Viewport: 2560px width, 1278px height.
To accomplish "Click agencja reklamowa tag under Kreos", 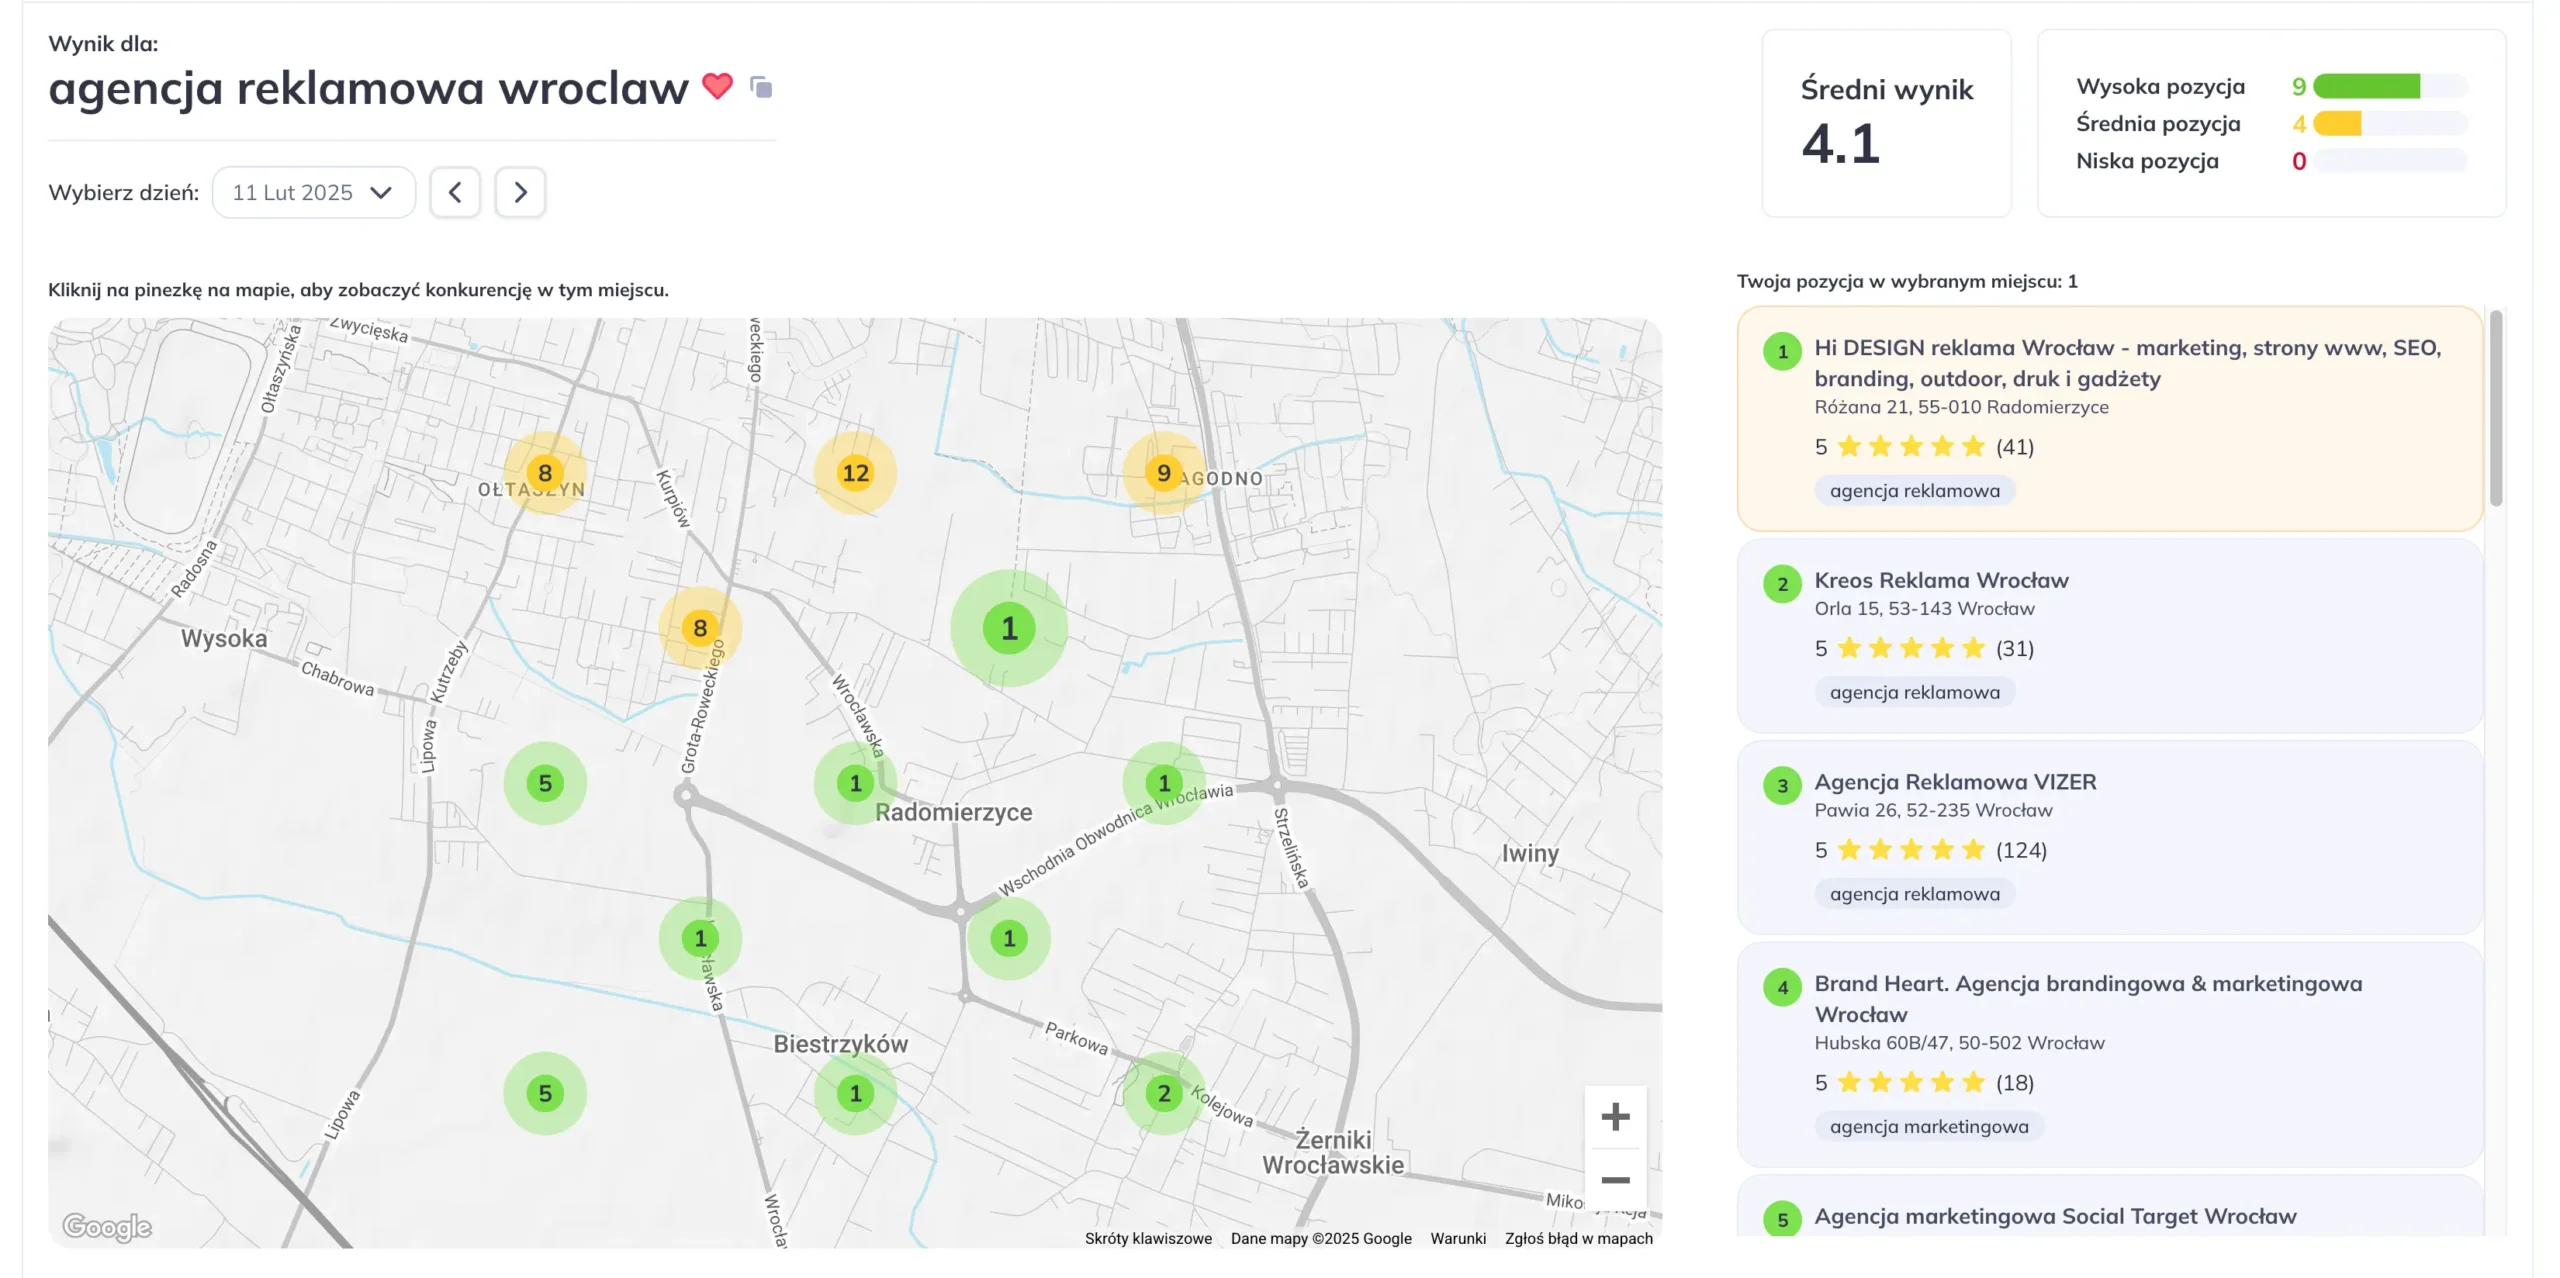I will 1915,692.
